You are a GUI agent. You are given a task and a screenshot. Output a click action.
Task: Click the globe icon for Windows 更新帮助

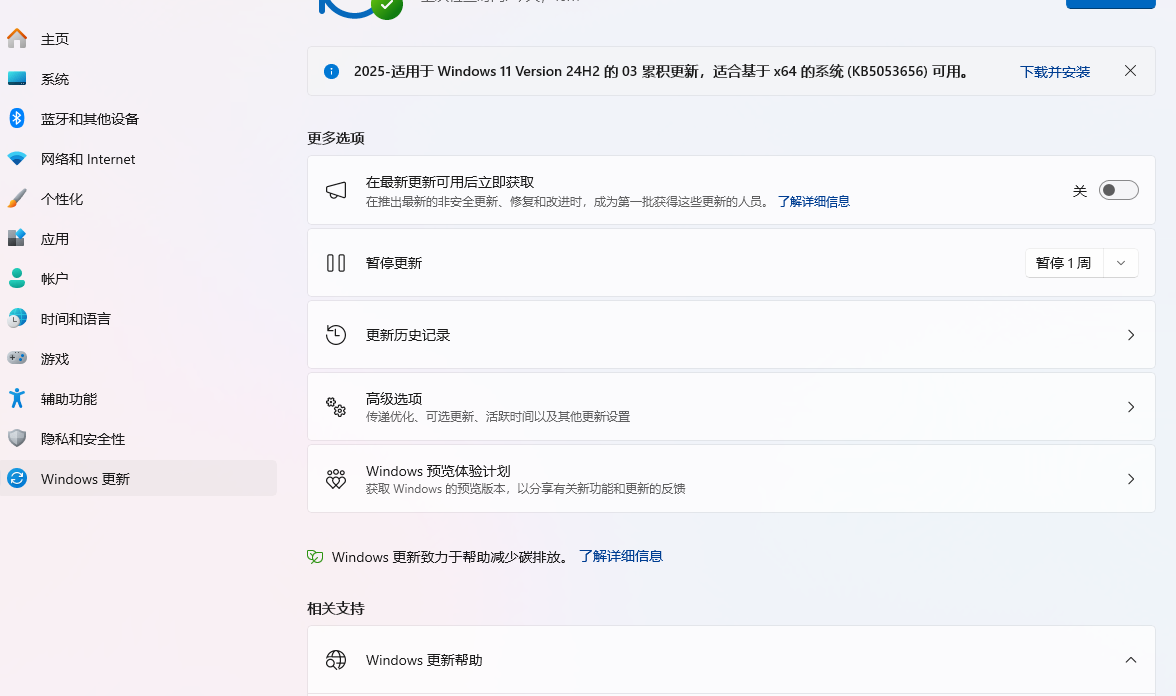coord(336,660)
